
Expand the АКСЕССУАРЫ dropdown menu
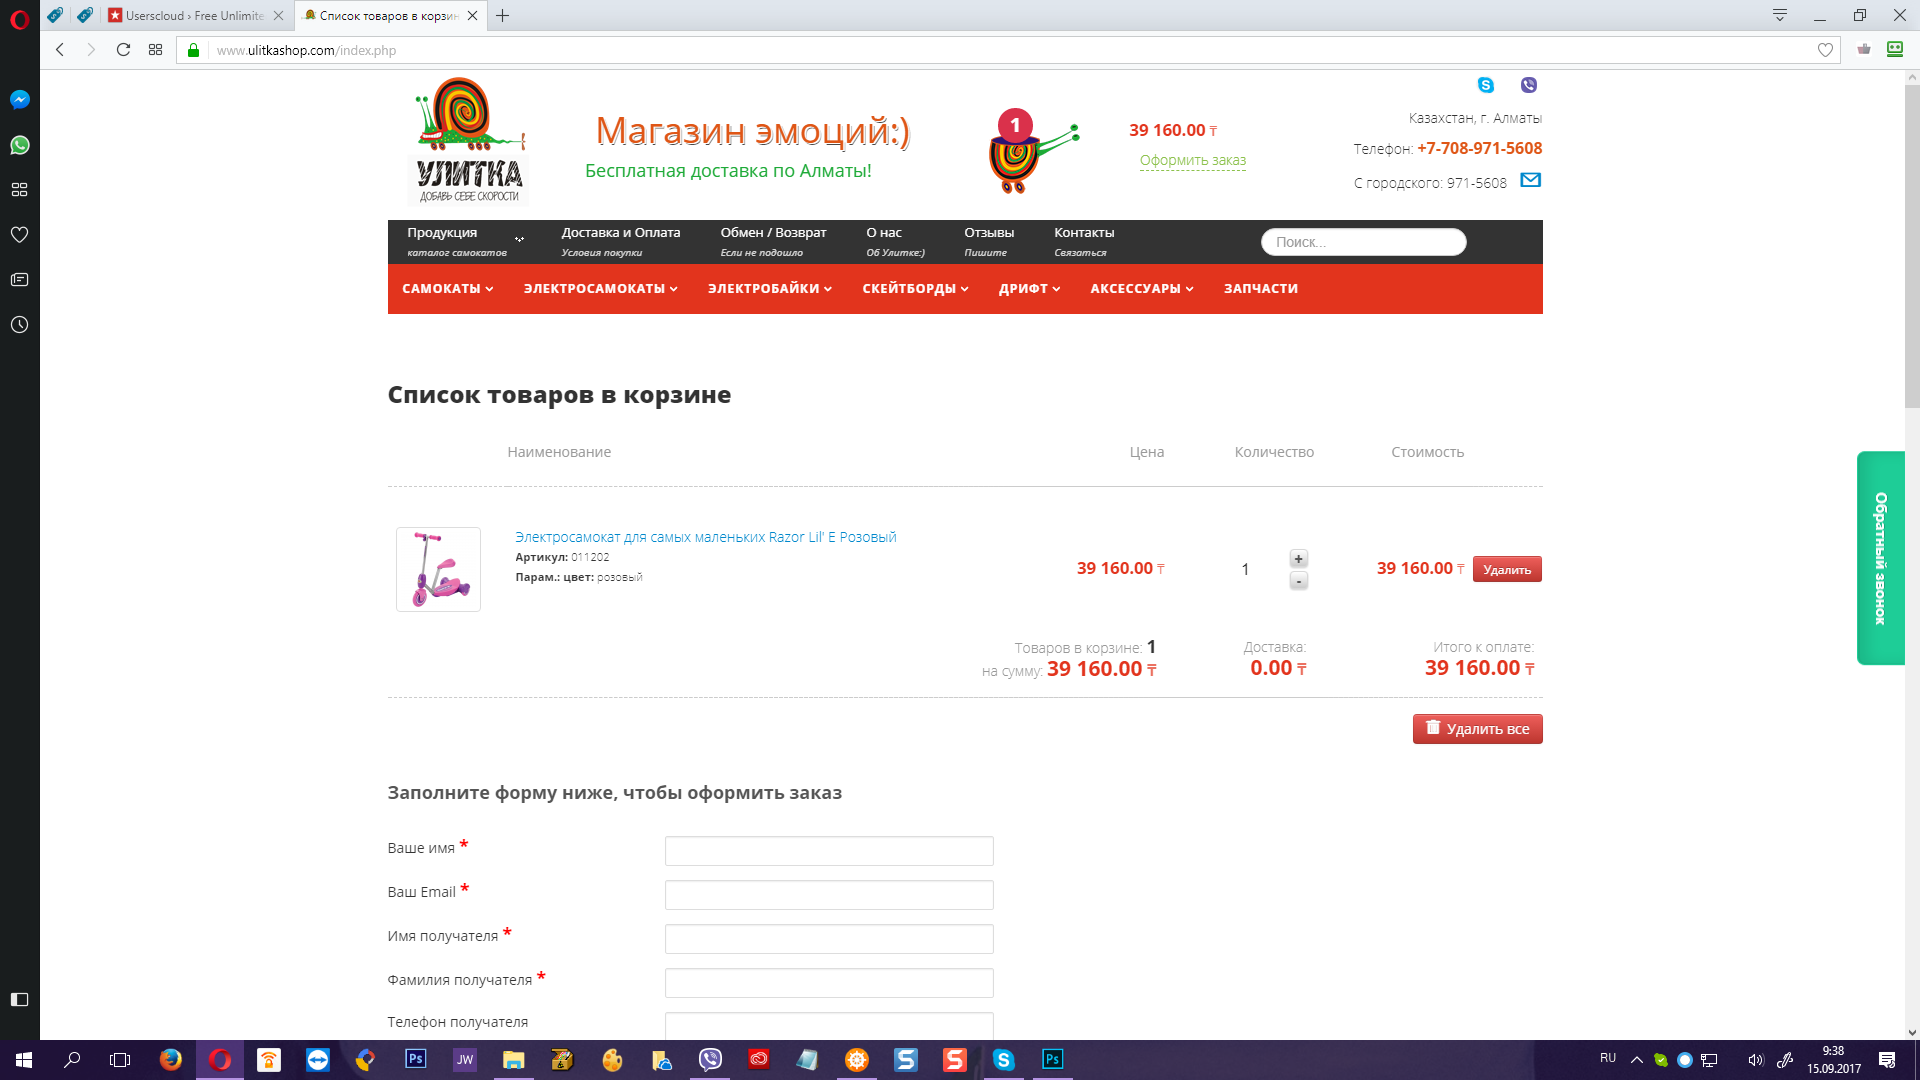coord(1141,289)
